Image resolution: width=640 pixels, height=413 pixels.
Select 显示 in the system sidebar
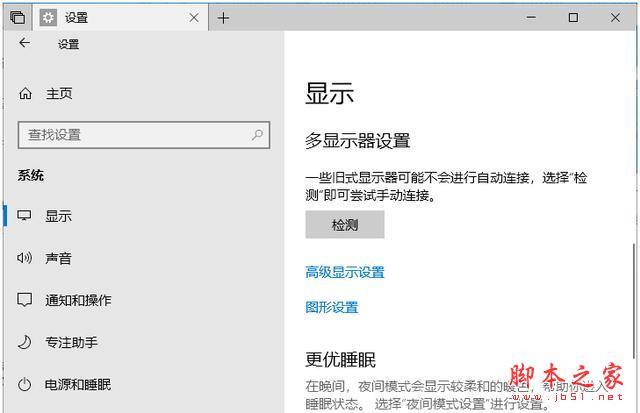[58, 216]
